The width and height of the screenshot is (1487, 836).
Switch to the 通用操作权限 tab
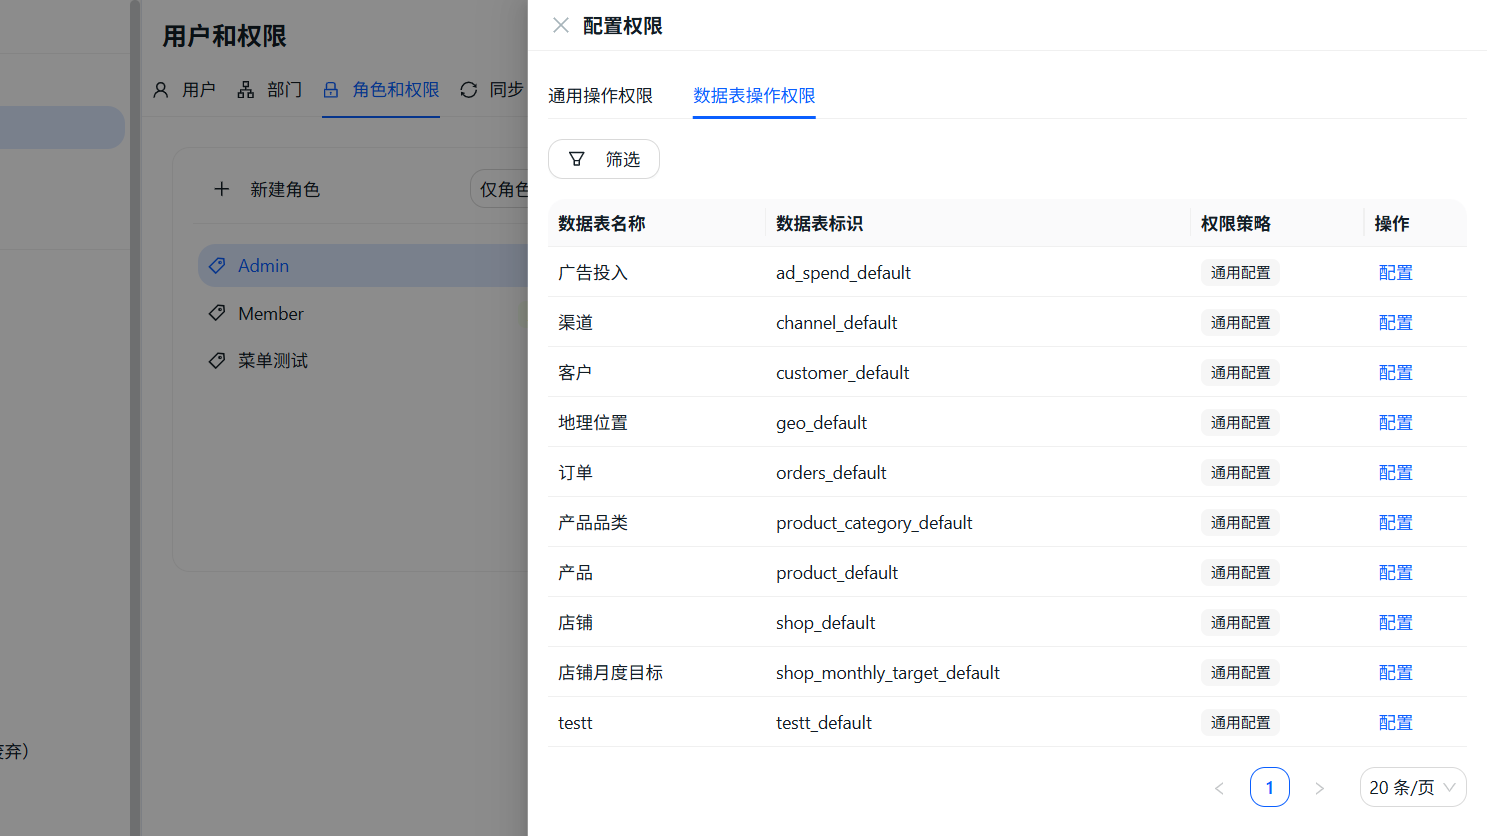(600, 96)
